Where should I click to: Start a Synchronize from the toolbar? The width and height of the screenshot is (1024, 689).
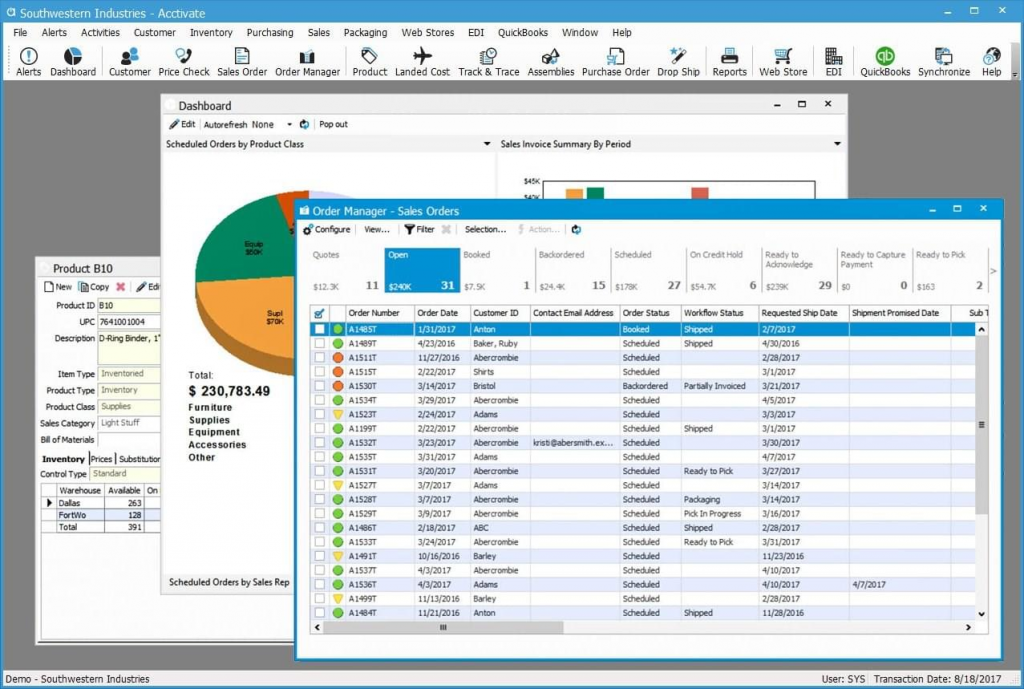(x=944, y=60)
